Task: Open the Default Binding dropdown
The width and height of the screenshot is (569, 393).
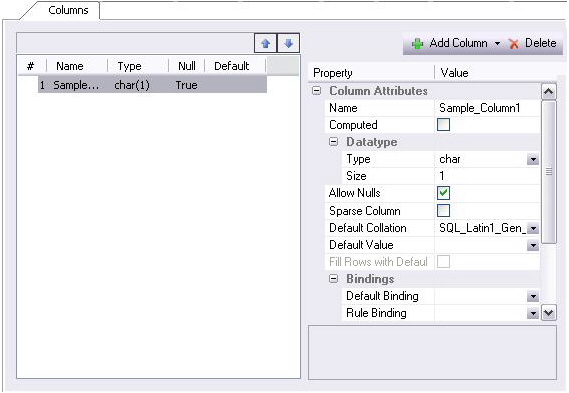Action: (x=533, y=296)
